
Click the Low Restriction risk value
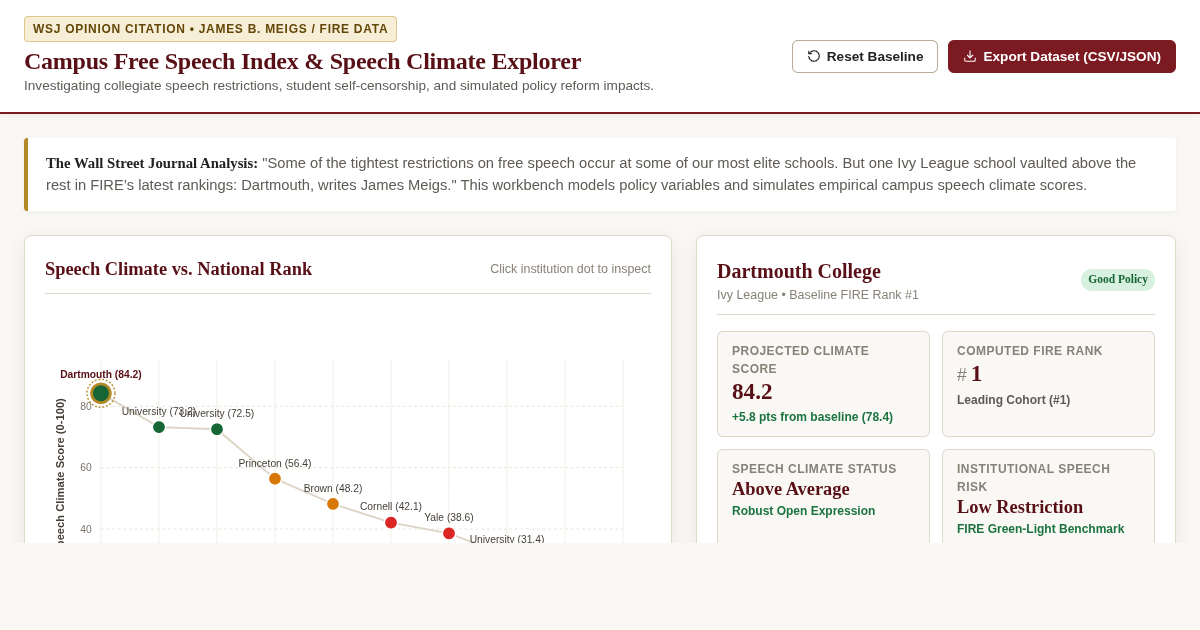point(1020,507)
